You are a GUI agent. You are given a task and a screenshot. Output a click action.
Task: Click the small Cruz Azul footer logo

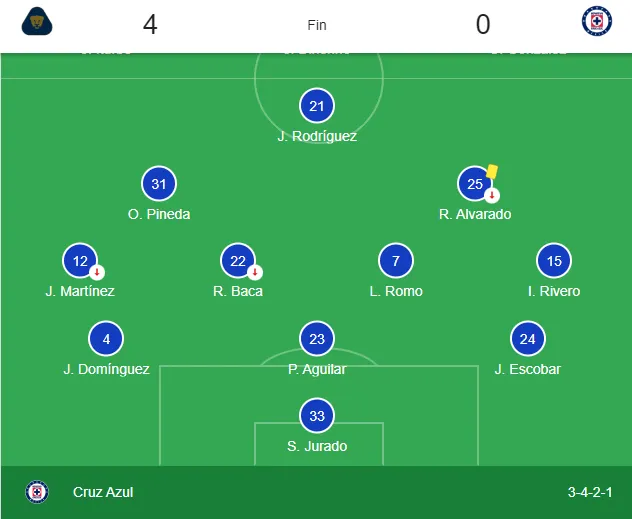(x=37, y=492)
